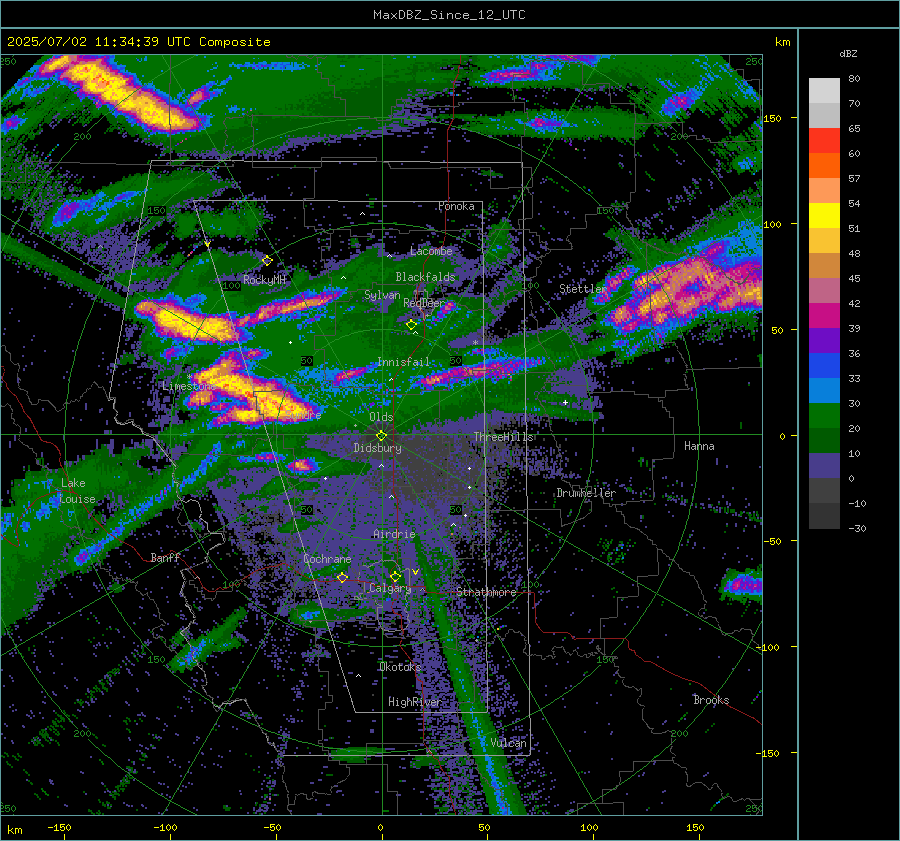Viewport: 900px width, 841px height.
Task: Click the -30 value on the dBZ scale
Action: click(857, 528)
